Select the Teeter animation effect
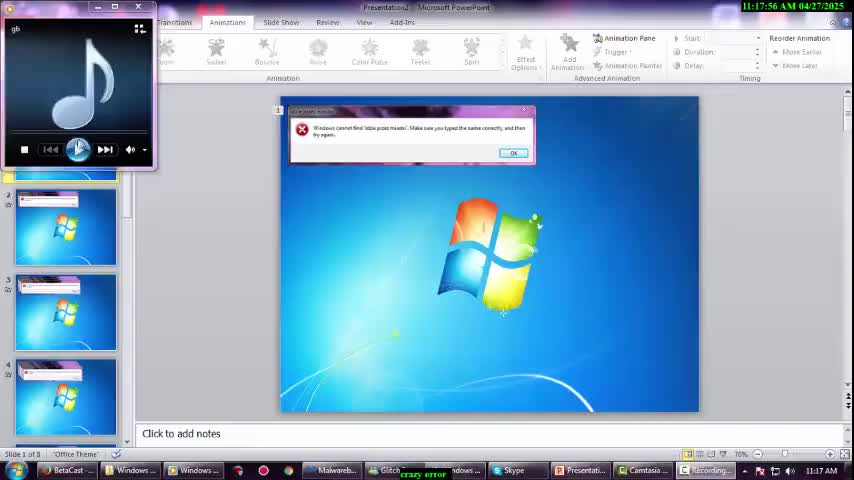This screenshot has height=480, width=854. click(x=420, y=52)
